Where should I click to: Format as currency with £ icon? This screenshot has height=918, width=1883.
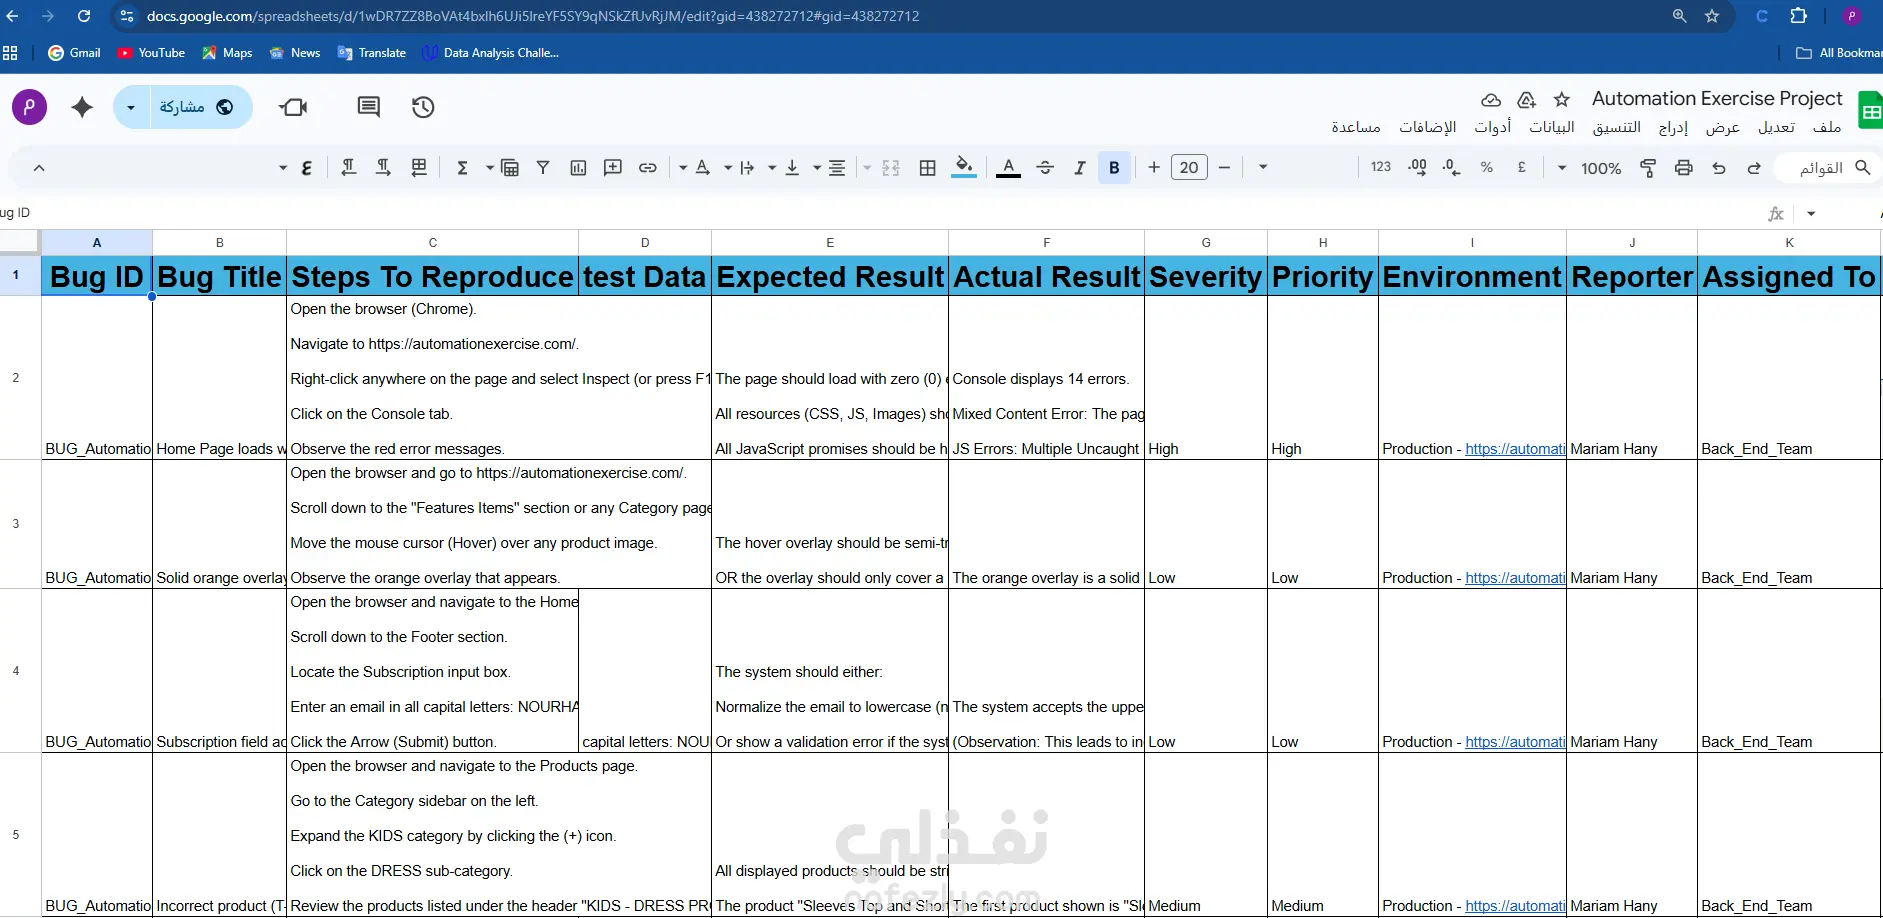1522,168
